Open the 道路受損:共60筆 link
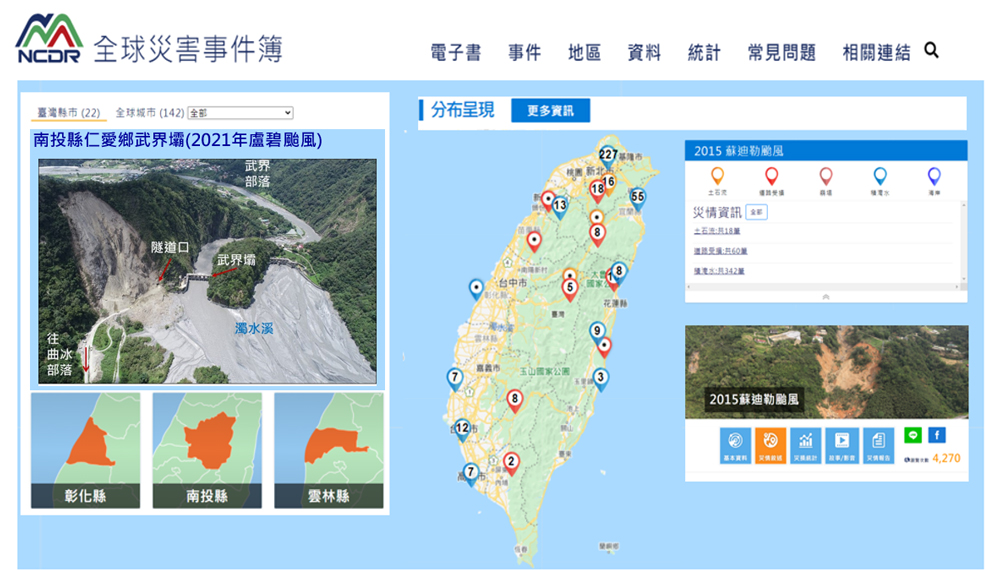Screen dimensions: 1000x570 pyautogui.click(x=721, y=251)
